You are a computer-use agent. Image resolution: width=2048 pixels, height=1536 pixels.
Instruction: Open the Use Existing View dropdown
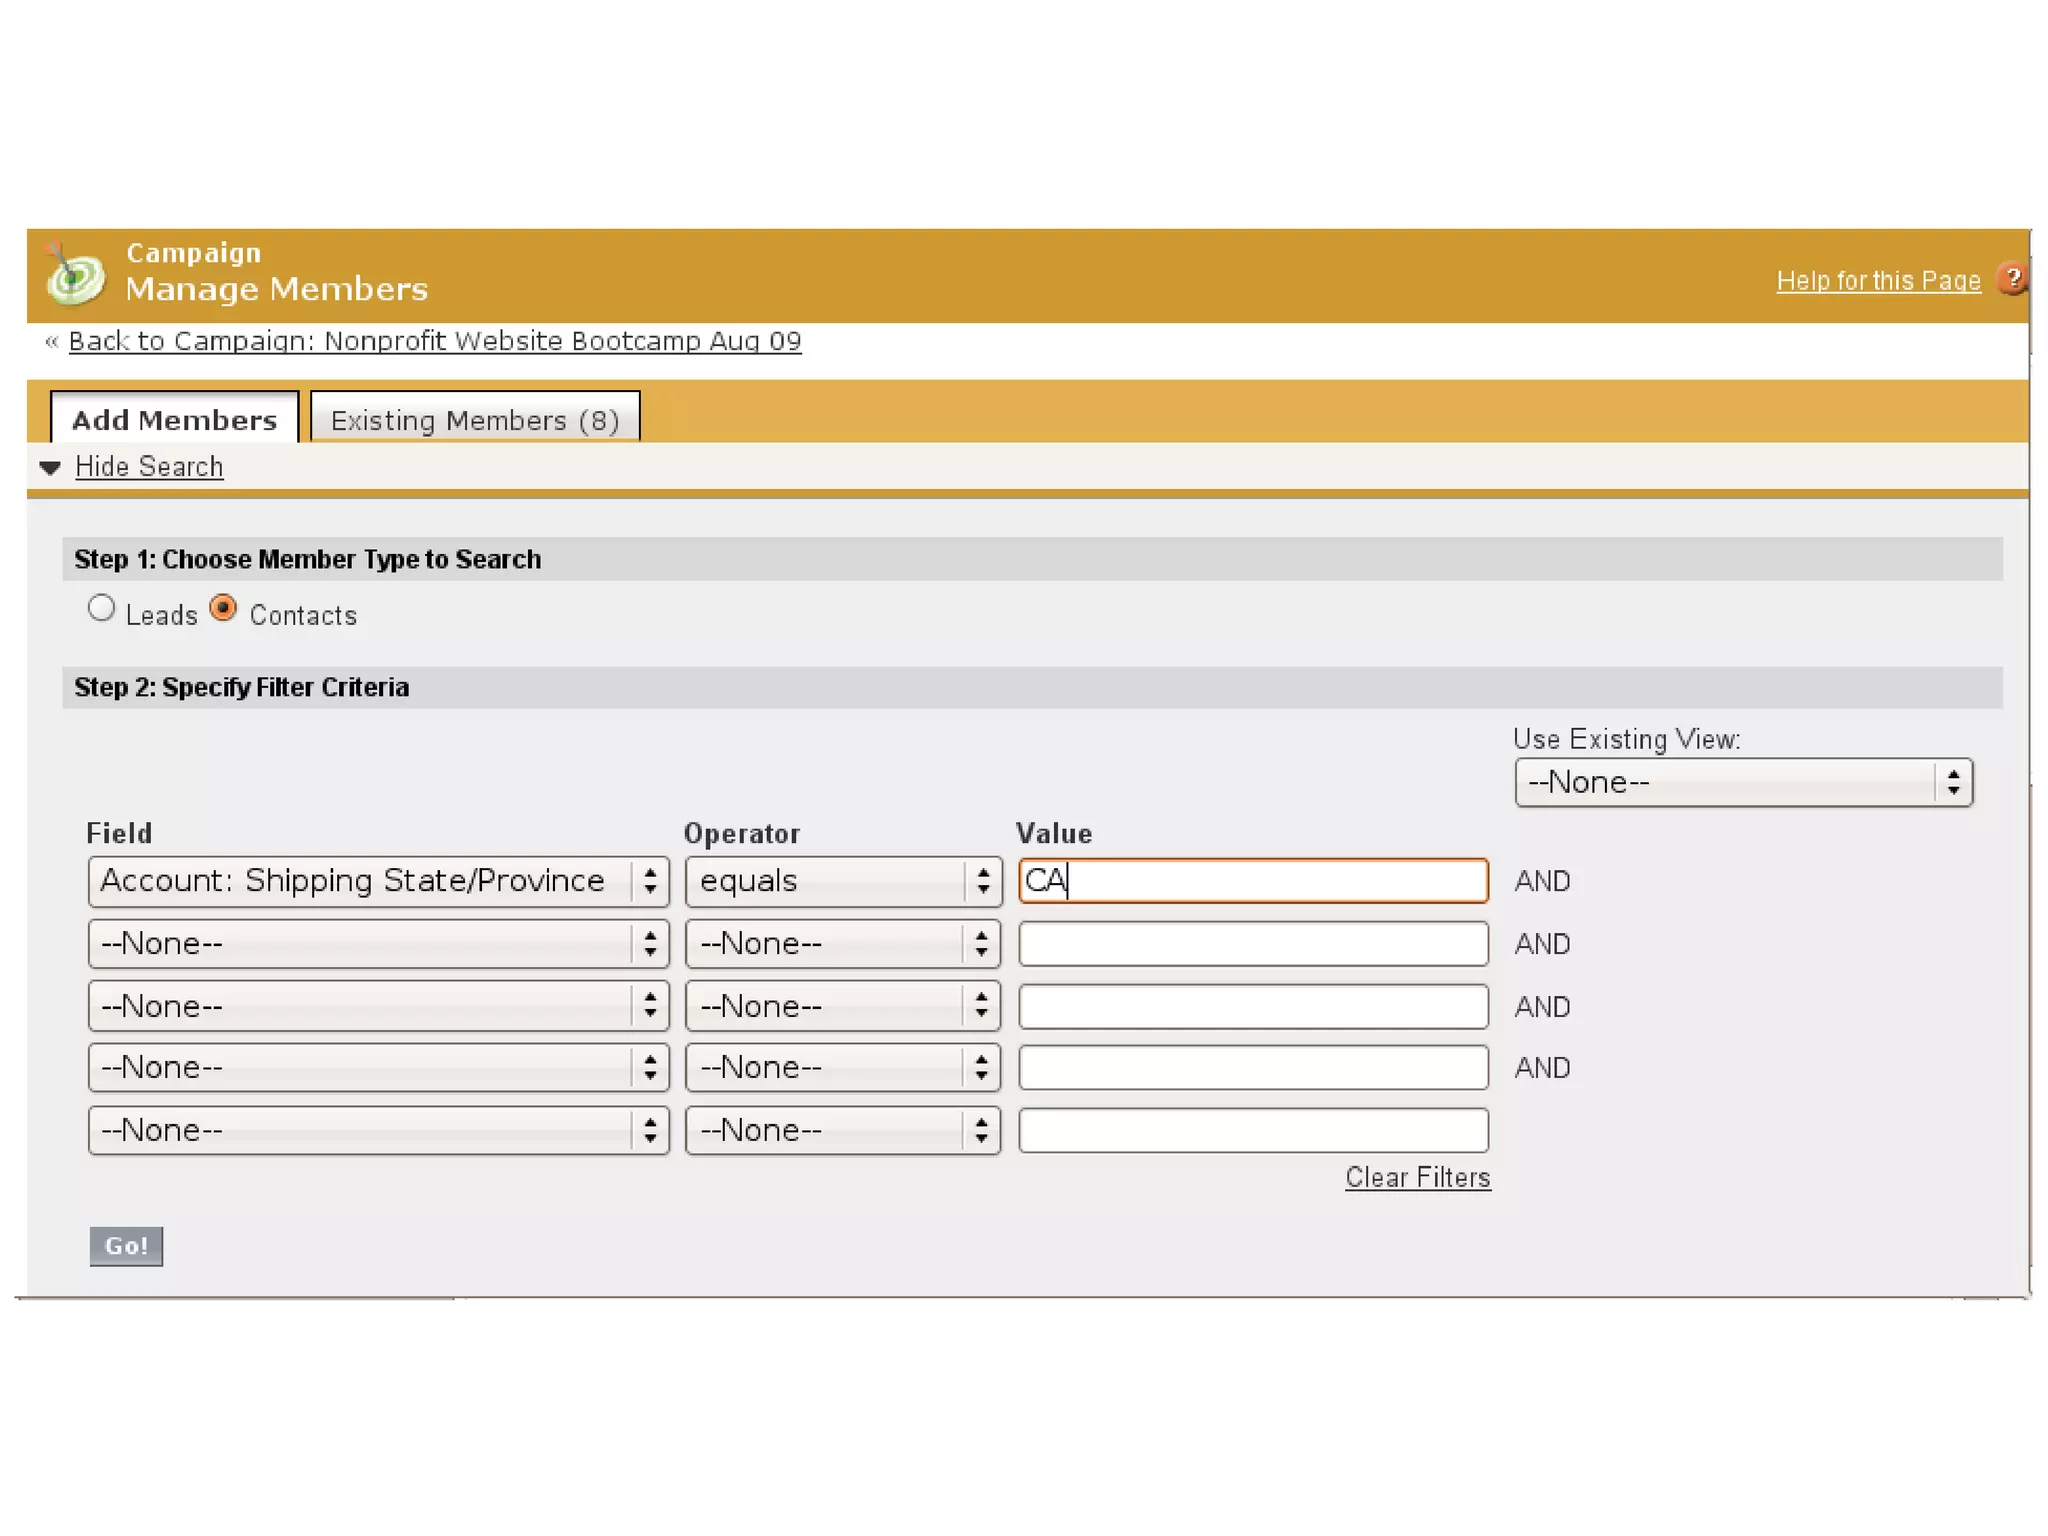[x=1742, y=782]
